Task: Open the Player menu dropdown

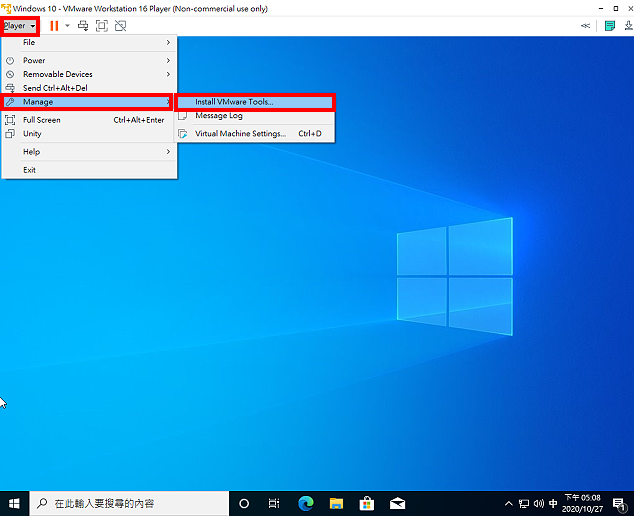Action: click(x=19, y=26)
